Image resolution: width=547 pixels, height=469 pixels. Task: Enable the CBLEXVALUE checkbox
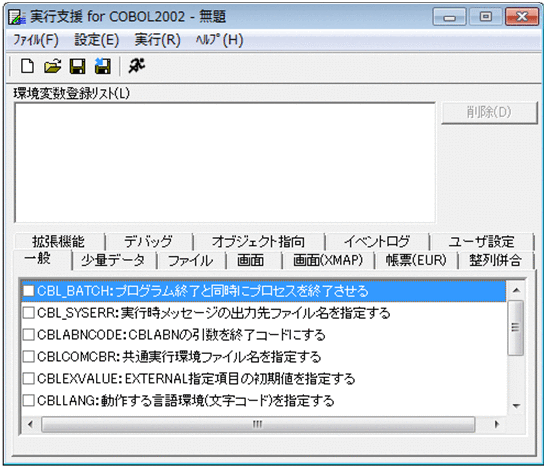point(29,379)
